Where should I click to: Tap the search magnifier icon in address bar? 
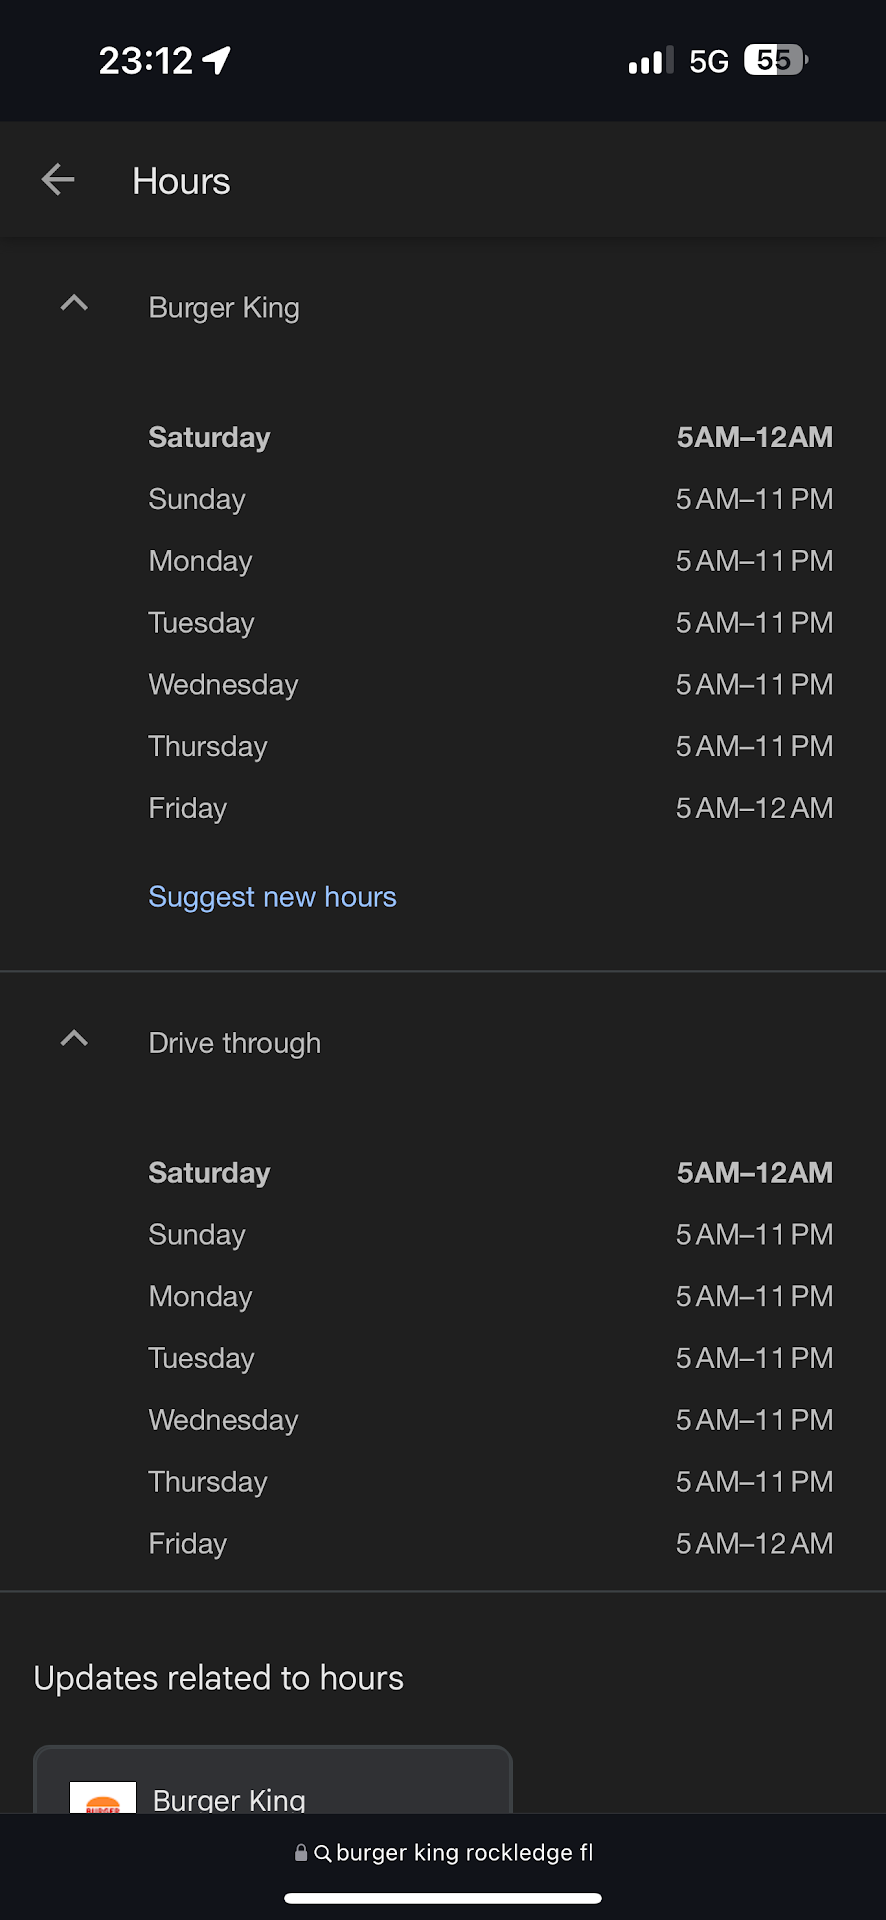pyautogui.click(x=322, y=1853)
